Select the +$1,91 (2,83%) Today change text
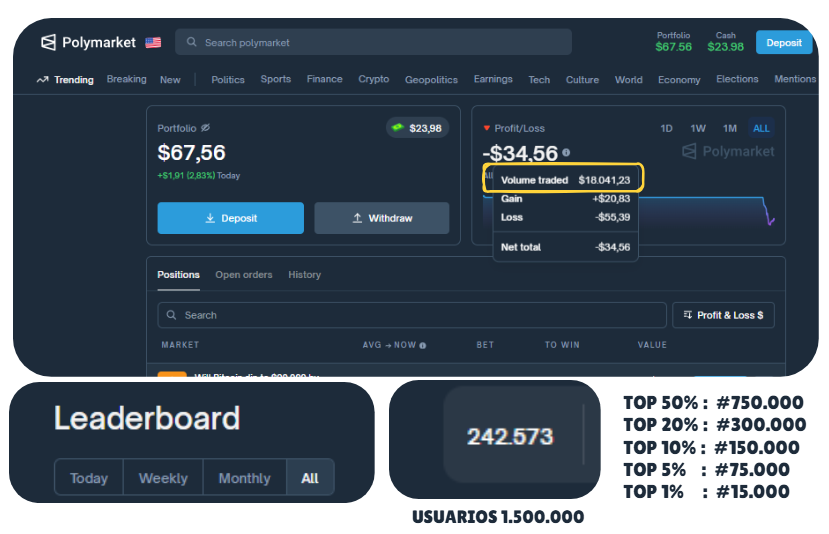This screenshot has height=534, width=829. 199,176
